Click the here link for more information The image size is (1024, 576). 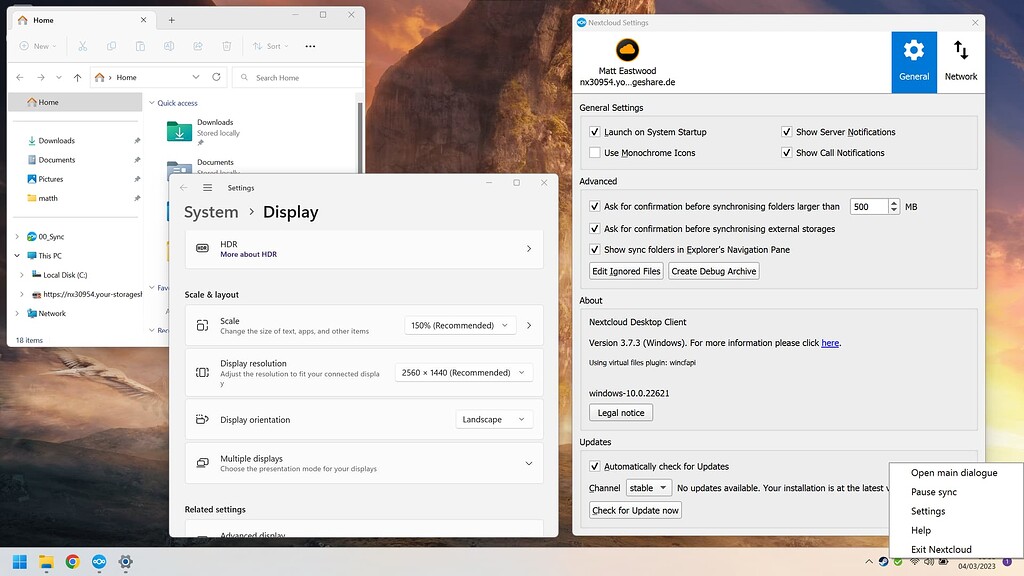click(x=829, y=343)
